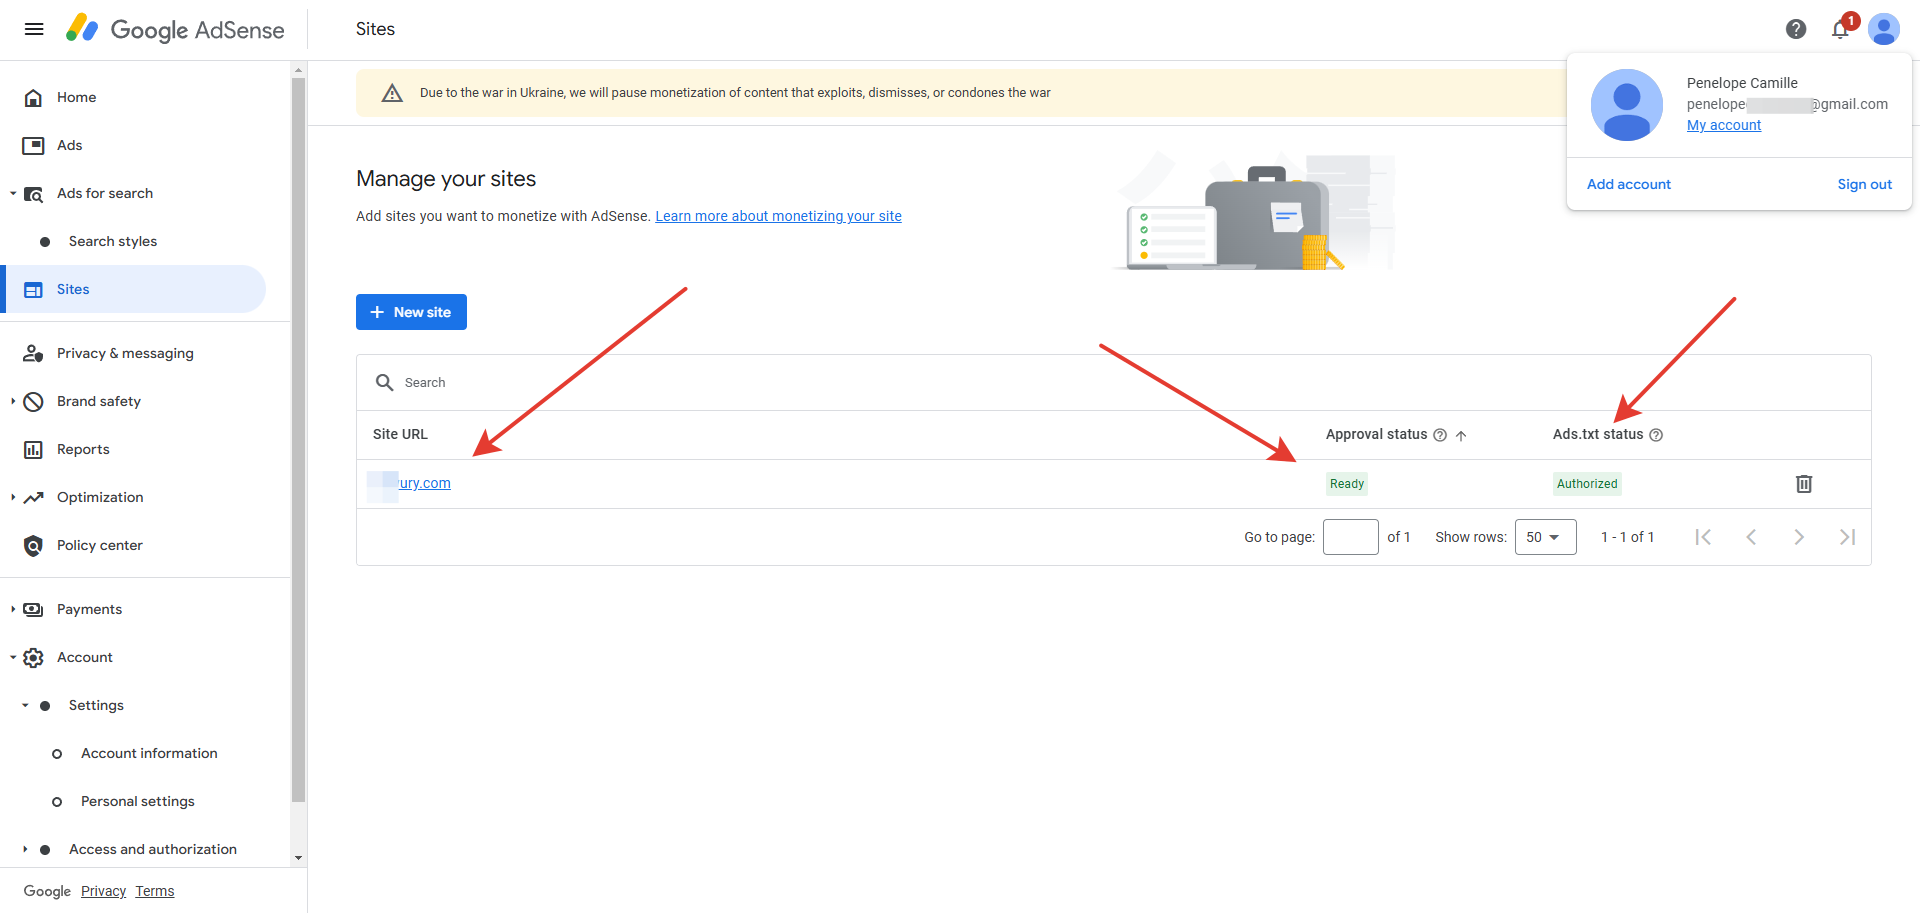Expand the Brand safety section
This screenshot has width=1920, height=913.
(13, 401)
